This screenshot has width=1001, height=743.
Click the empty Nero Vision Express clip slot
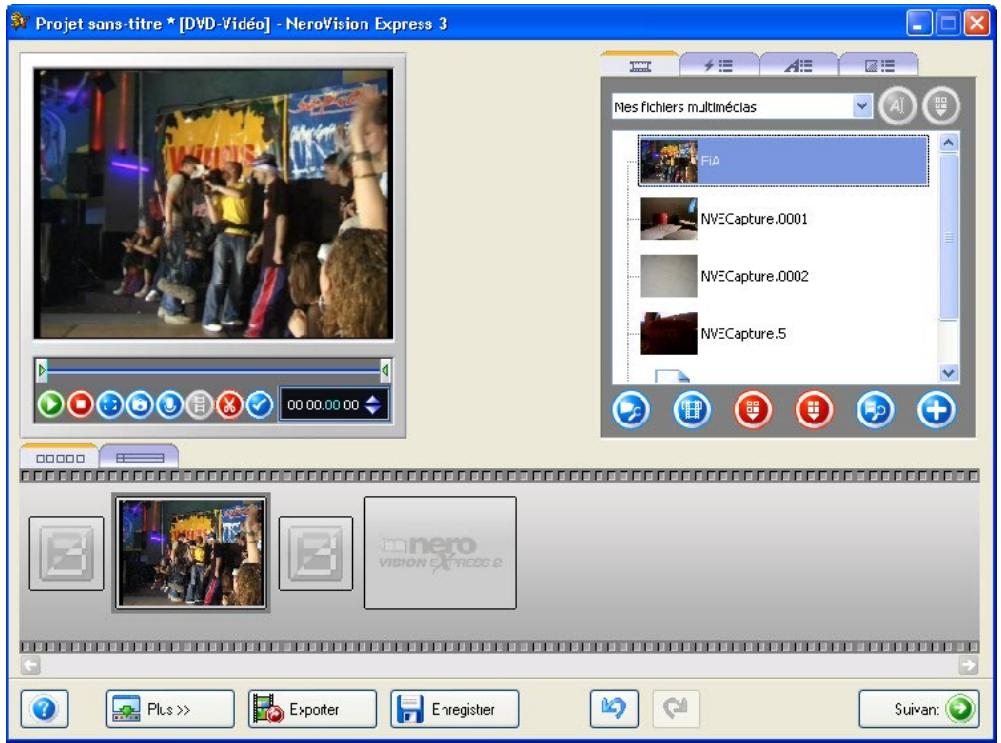click(440, 553)
